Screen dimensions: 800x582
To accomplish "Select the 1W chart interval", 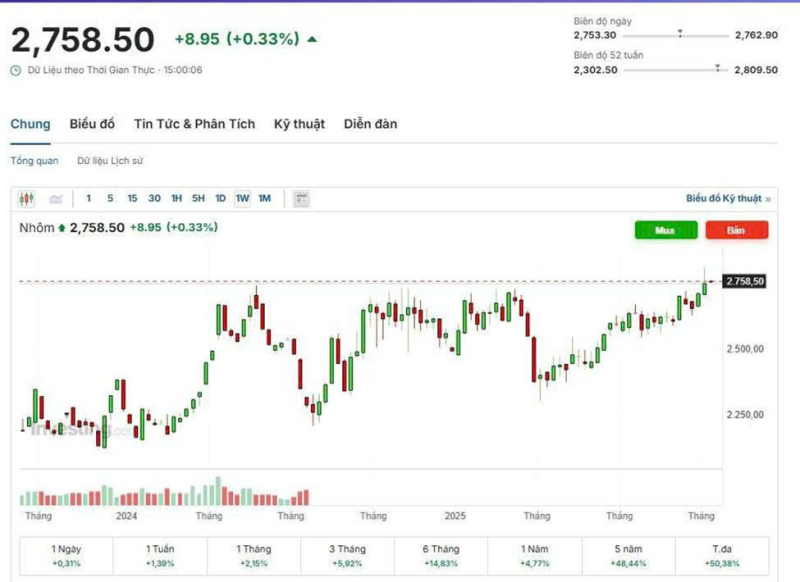I will 242,198.
